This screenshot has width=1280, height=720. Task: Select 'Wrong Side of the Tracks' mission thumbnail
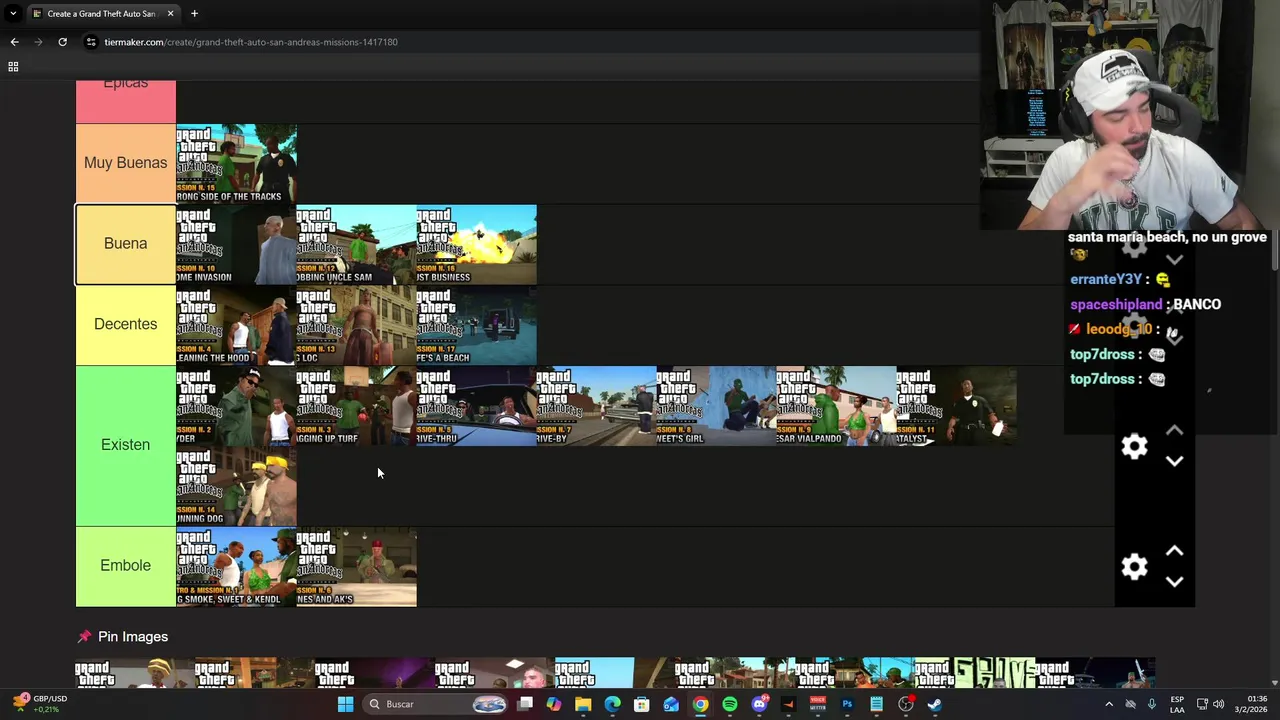[x=236, y=164]
